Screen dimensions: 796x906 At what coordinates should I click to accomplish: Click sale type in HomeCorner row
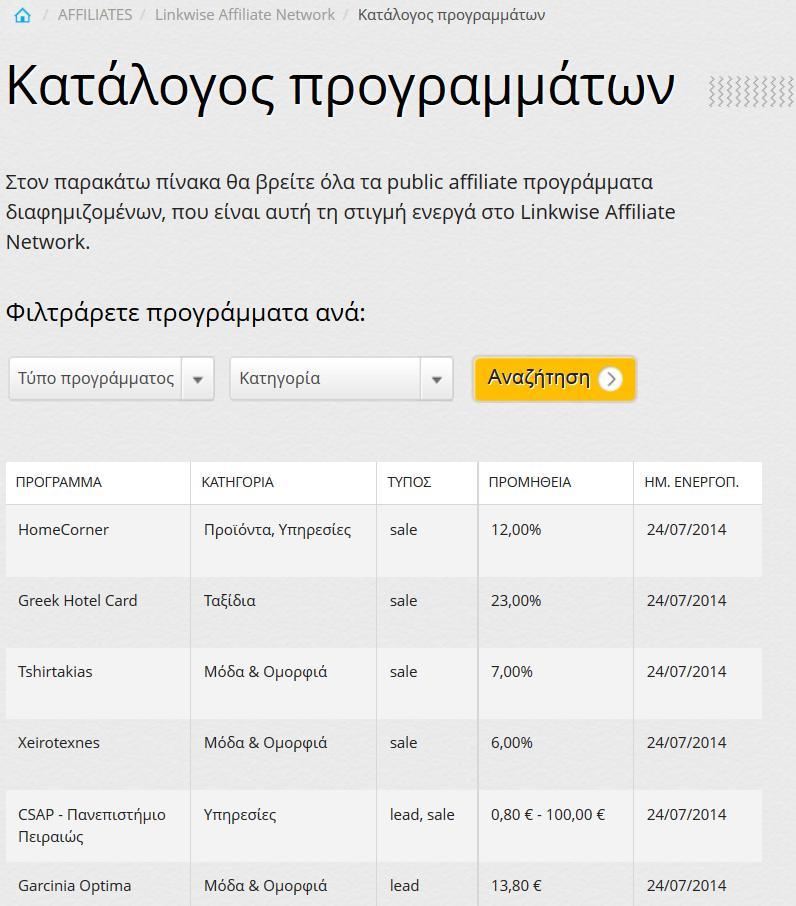[403, 530]
